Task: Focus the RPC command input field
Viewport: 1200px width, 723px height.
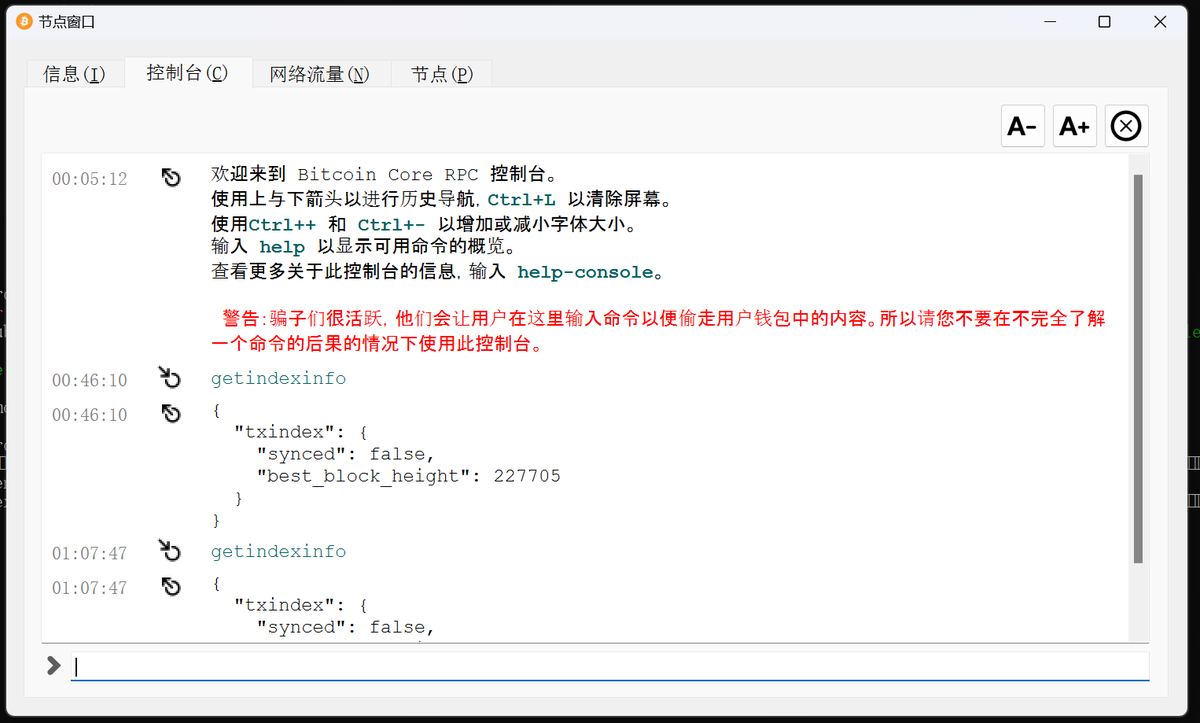Action: 610,667
